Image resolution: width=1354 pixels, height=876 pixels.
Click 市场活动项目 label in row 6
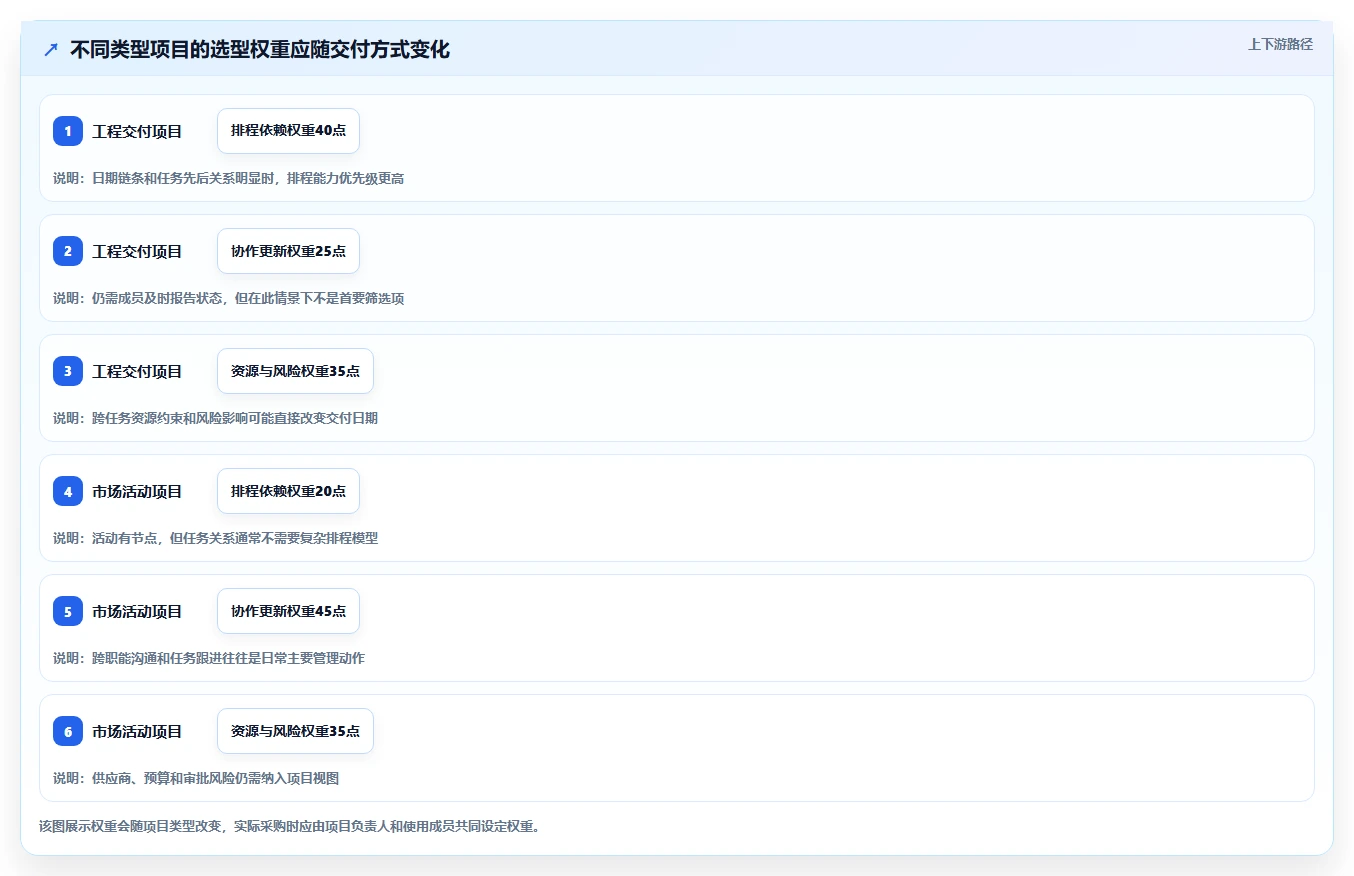coord(137,731)
